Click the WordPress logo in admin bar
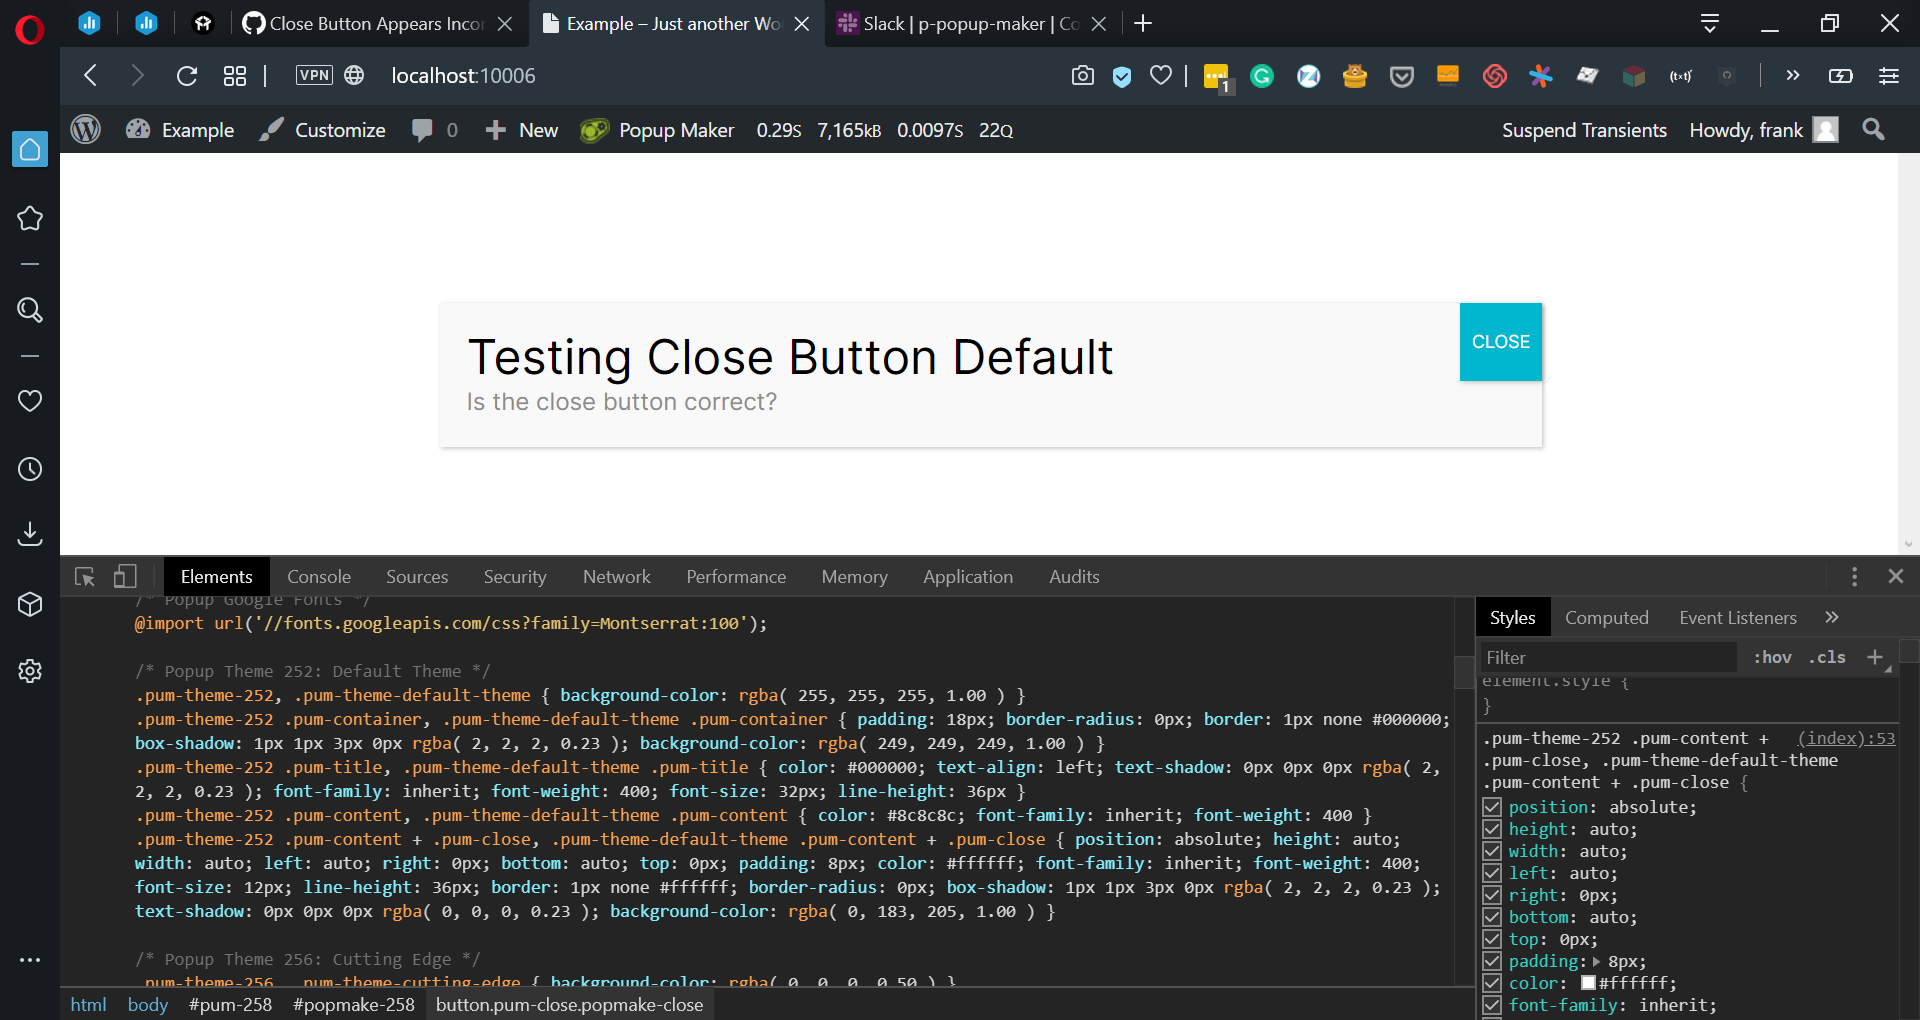The image size is (1920, 1020). pyautogui.click(x=85, y=129)
